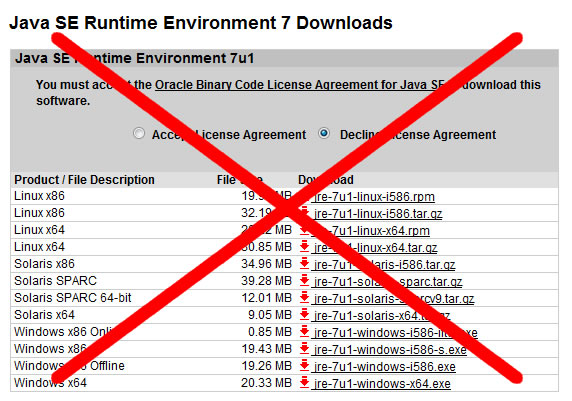Click the 'Java SE Runtime Environment 7u1' section title

point(135,58)
